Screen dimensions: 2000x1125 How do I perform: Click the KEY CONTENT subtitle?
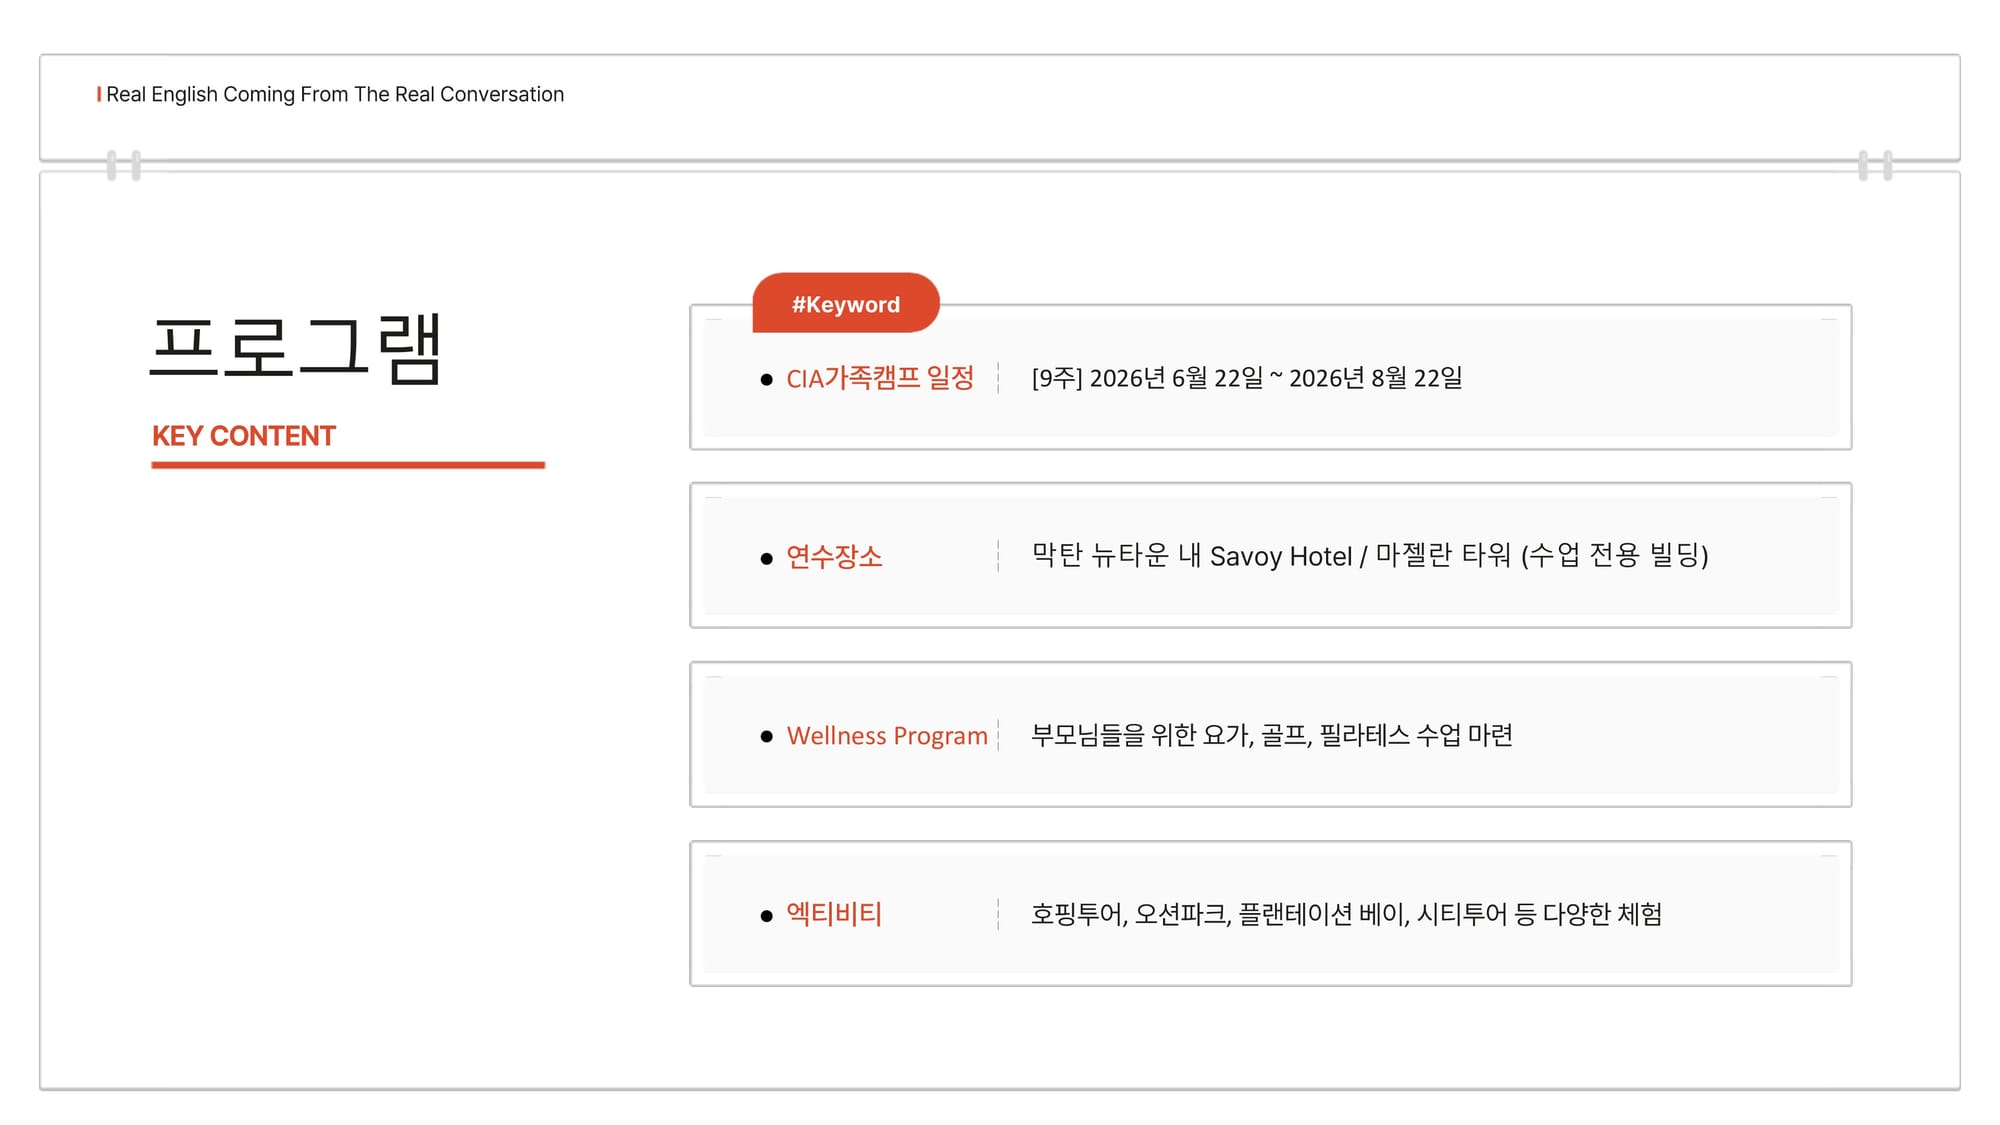243,436
